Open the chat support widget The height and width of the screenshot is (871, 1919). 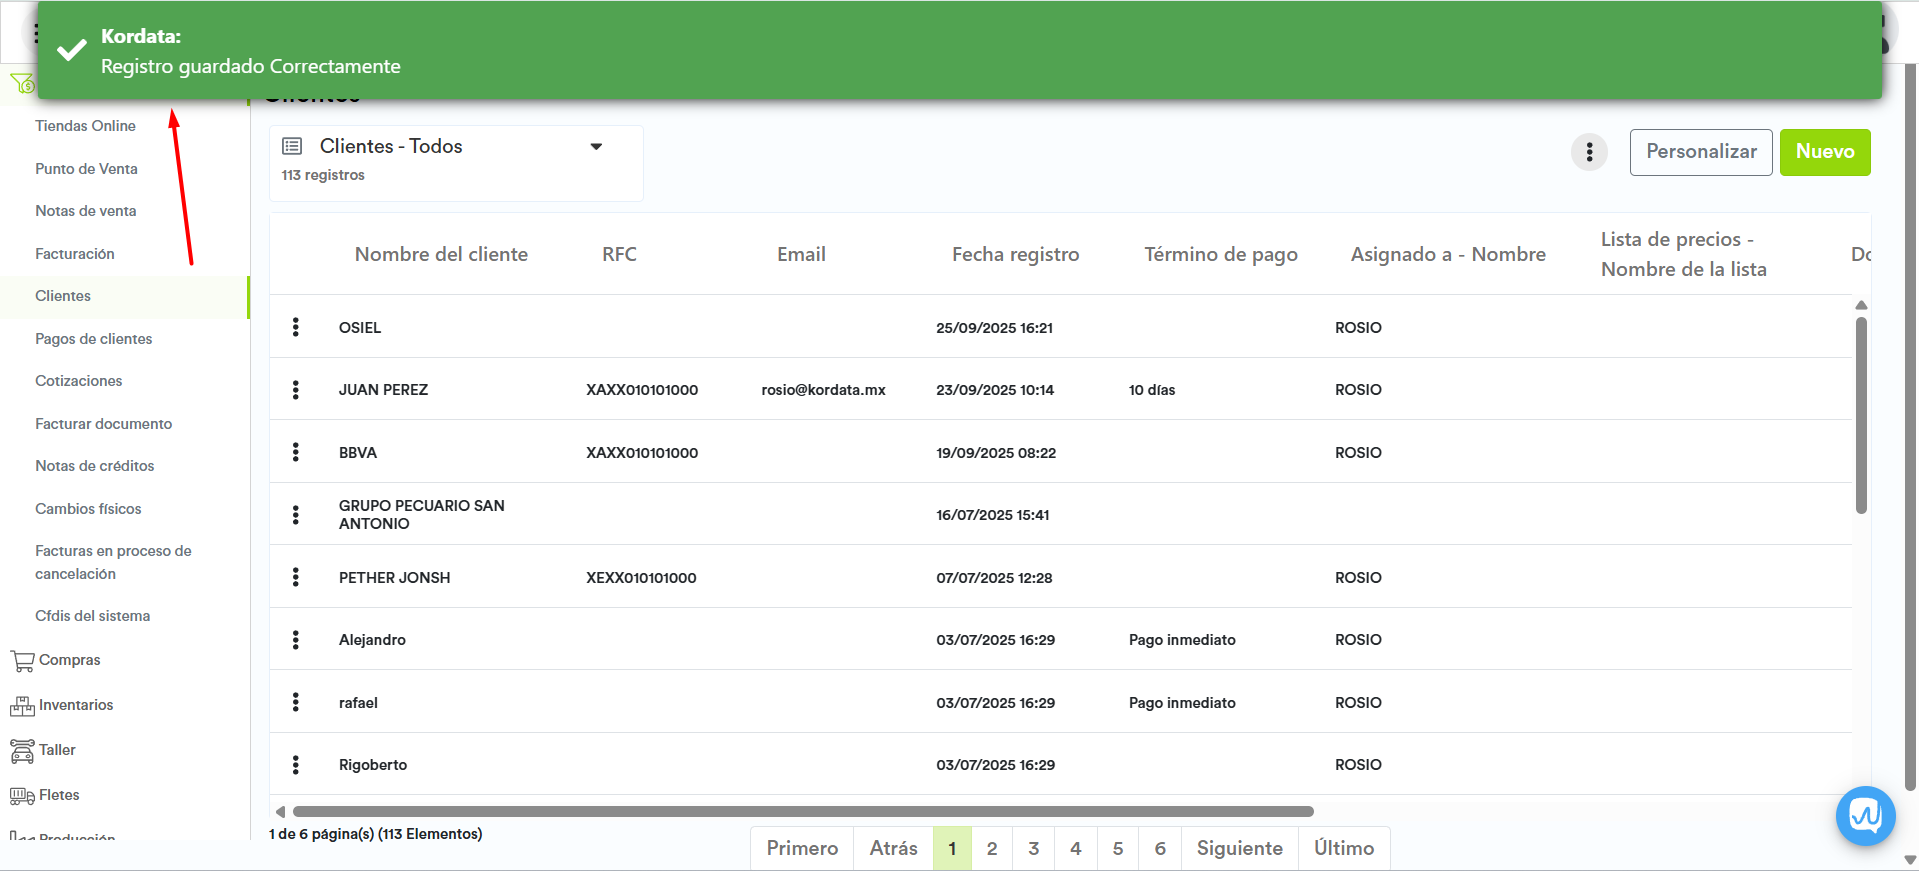(x=1865, y=816)
